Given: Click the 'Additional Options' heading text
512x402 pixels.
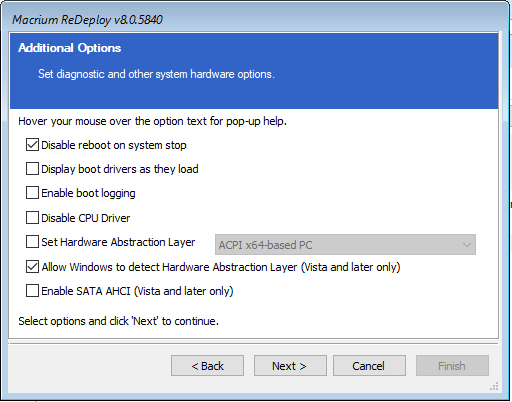Looking at the screenshot, I should (70, 48).
